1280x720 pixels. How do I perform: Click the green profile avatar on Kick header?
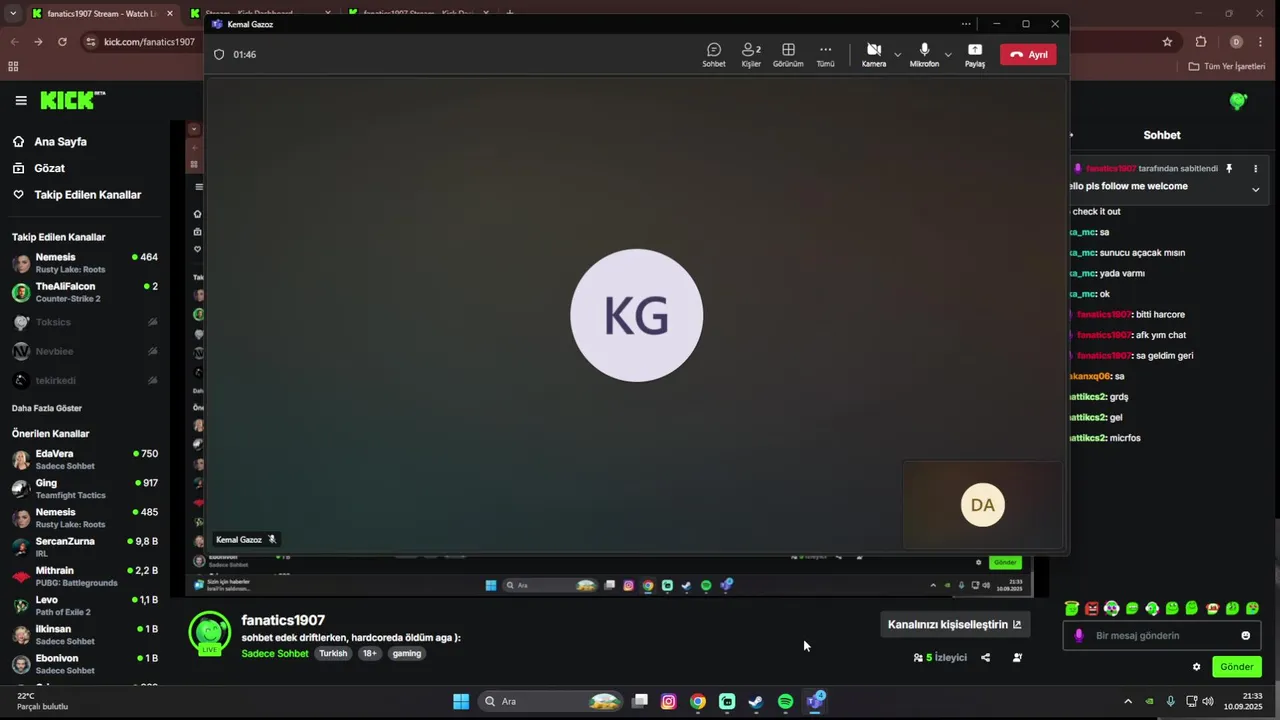coord(1238,101)
